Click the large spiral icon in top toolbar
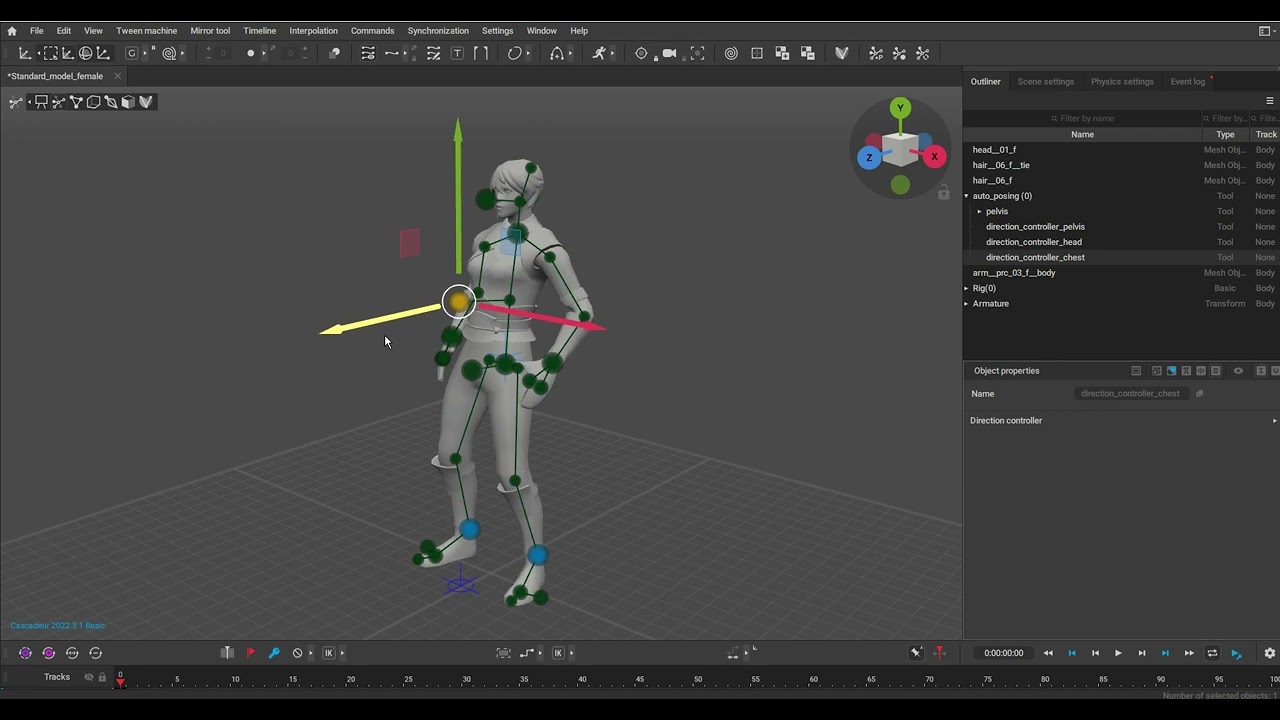 731,53
